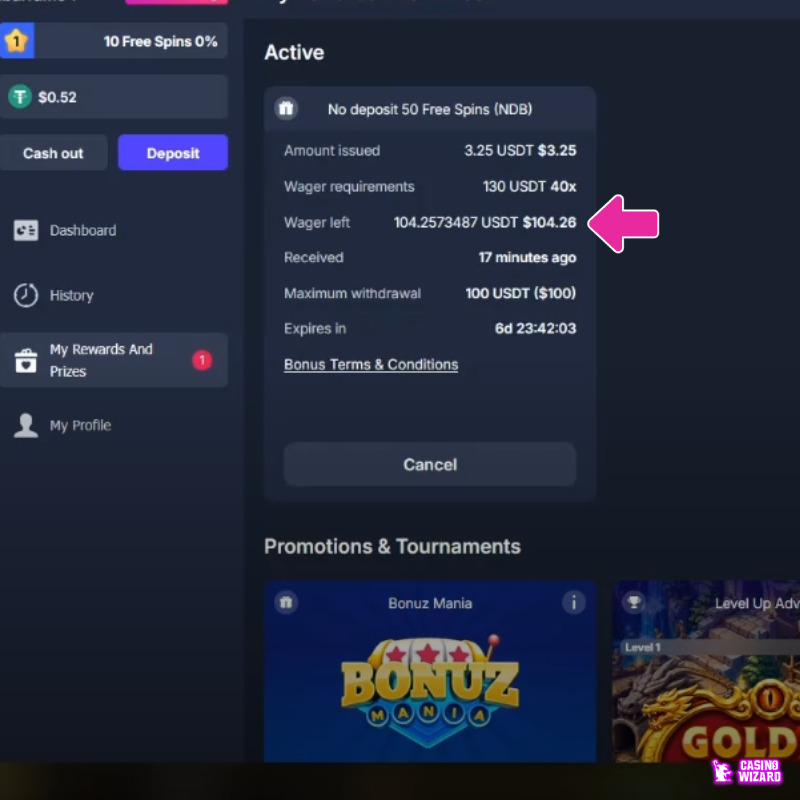Click the $0.52 balance field
This screenshot has height=800, width=800.
[x=113, y=97]
